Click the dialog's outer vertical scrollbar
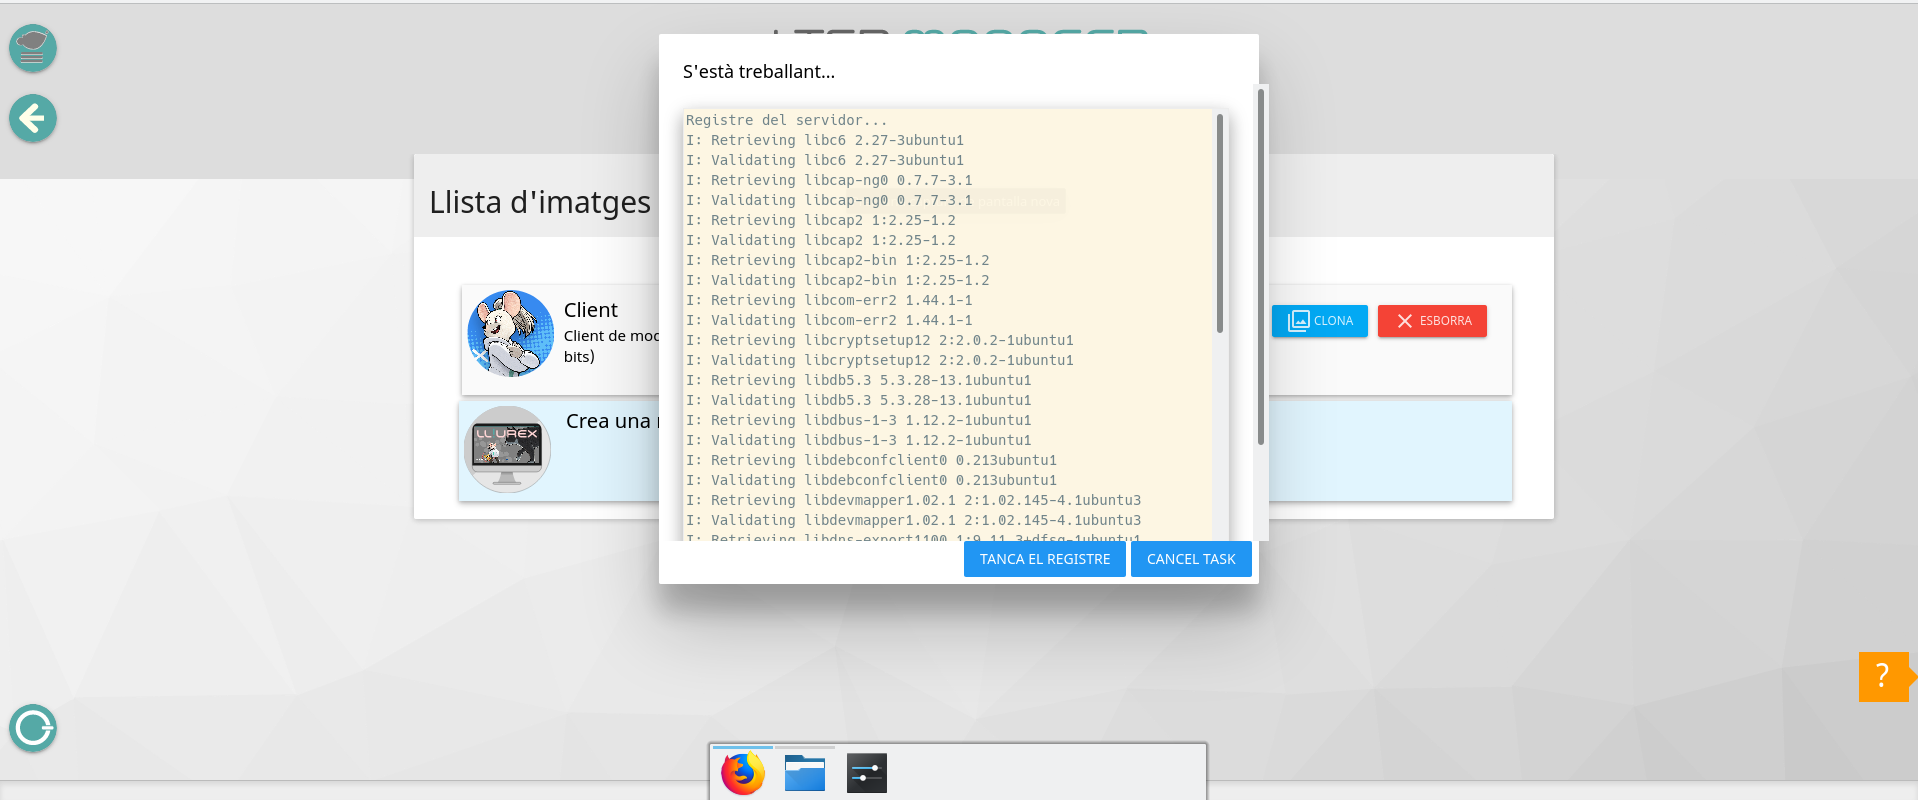The image size is (1918, 800). tap(1261, 267)
